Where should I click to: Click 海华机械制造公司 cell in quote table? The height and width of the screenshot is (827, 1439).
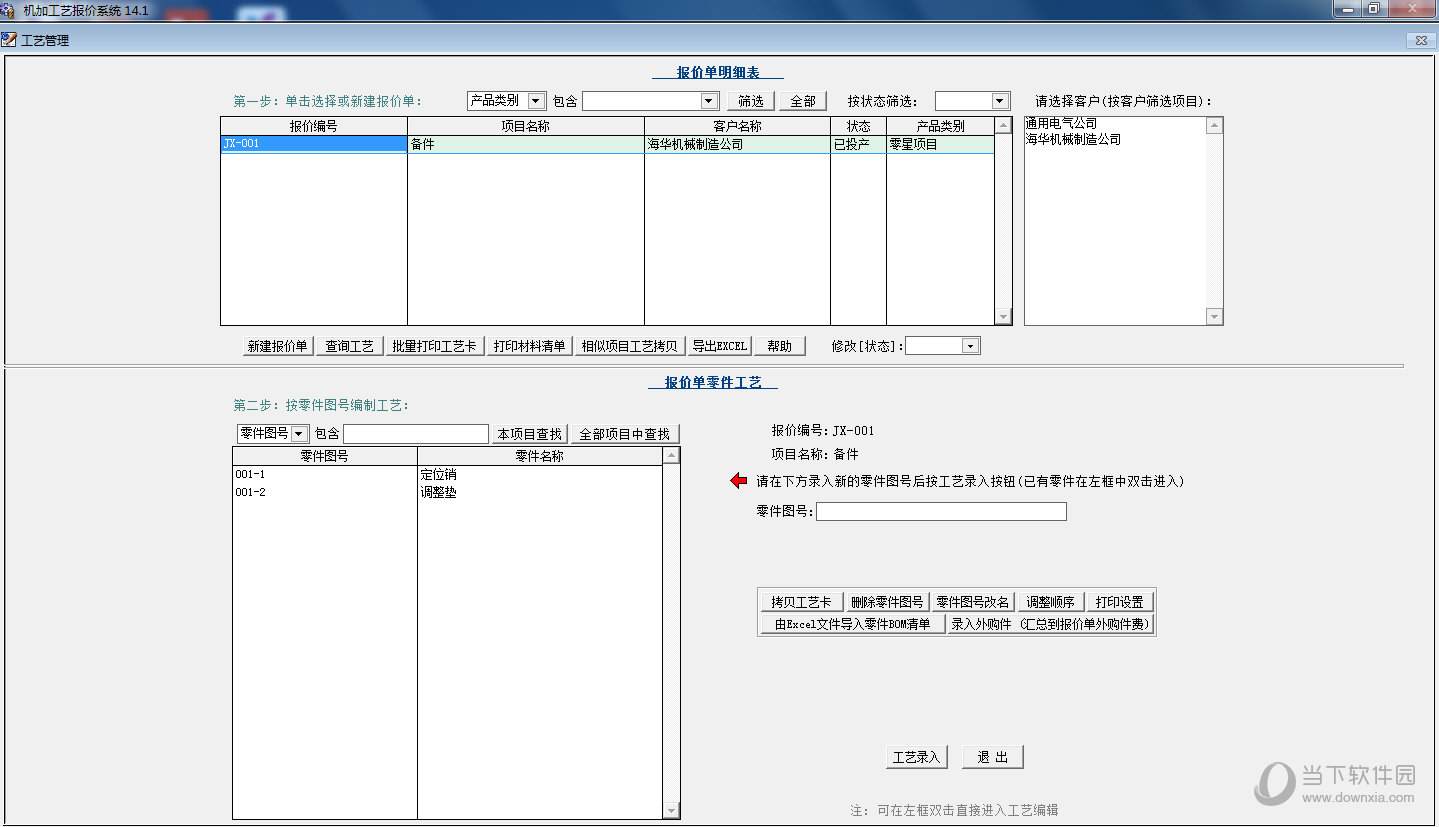(737, 144)
